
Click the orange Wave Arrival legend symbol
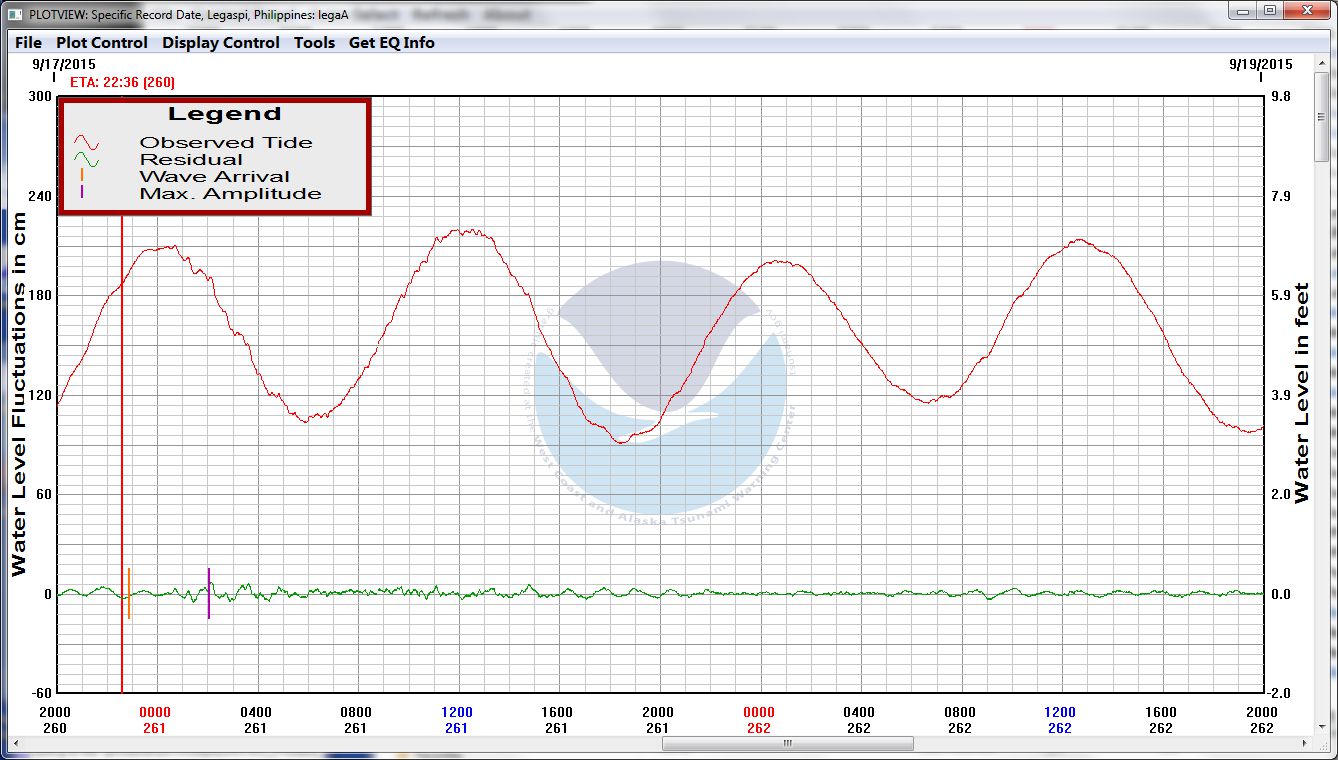82,176
